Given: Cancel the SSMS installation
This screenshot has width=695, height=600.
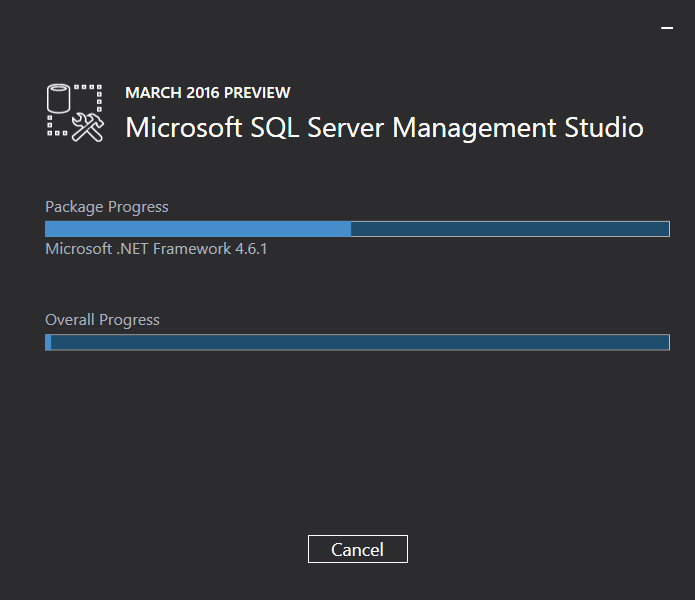Looking at the screenshot, I should click(x=358, y=549).
